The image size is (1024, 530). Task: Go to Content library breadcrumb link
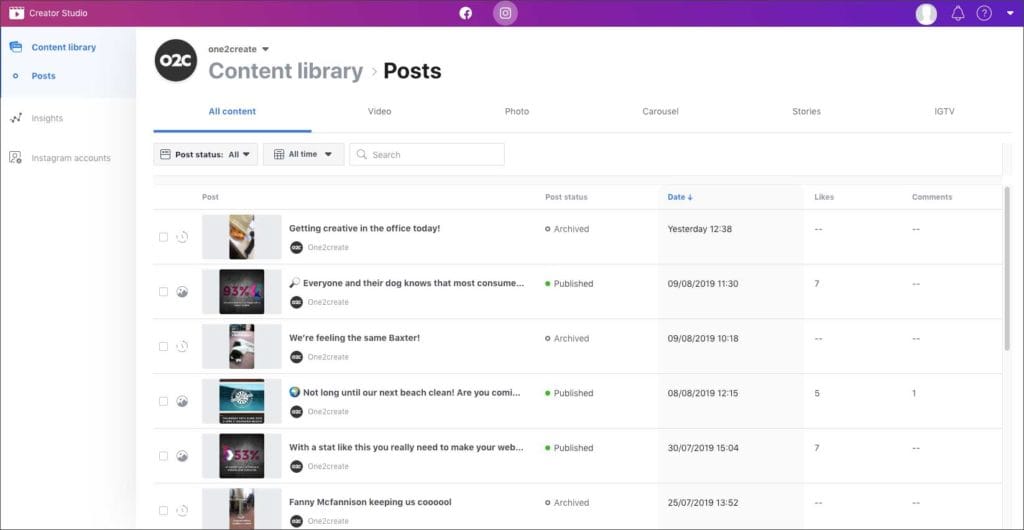[285, 71]
